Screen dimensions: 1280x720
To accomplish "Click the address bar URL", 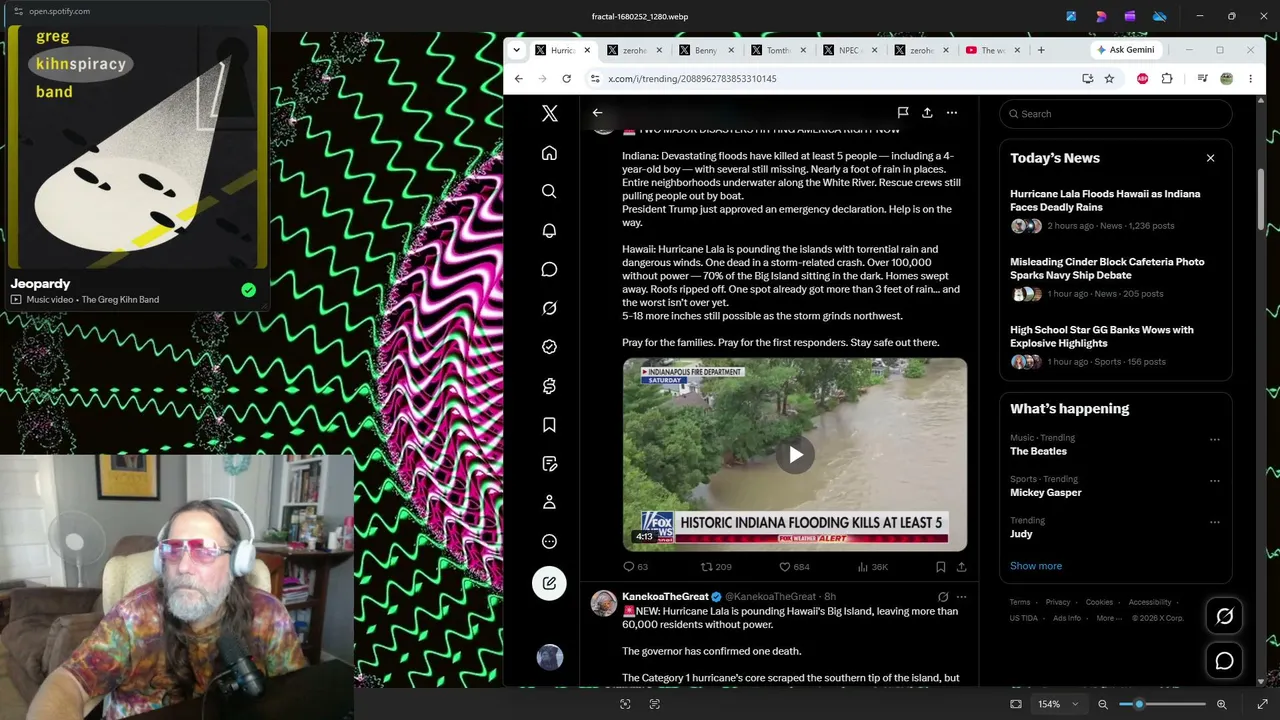I will pos(692,78).
